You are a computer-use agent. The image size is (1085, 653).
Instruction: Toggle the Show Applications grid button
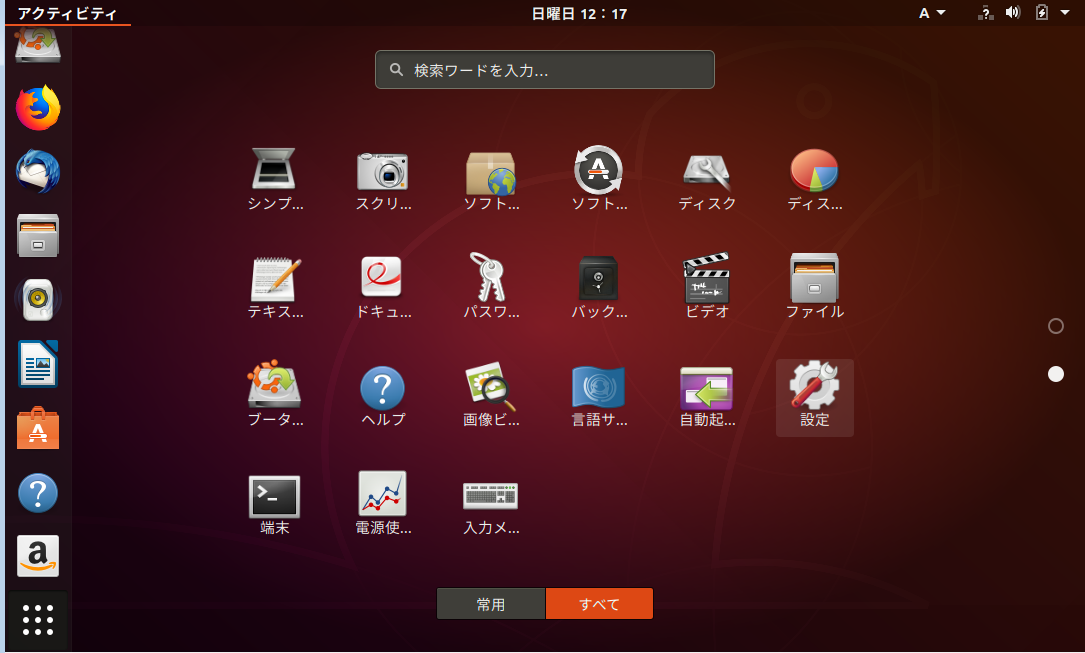38,620
